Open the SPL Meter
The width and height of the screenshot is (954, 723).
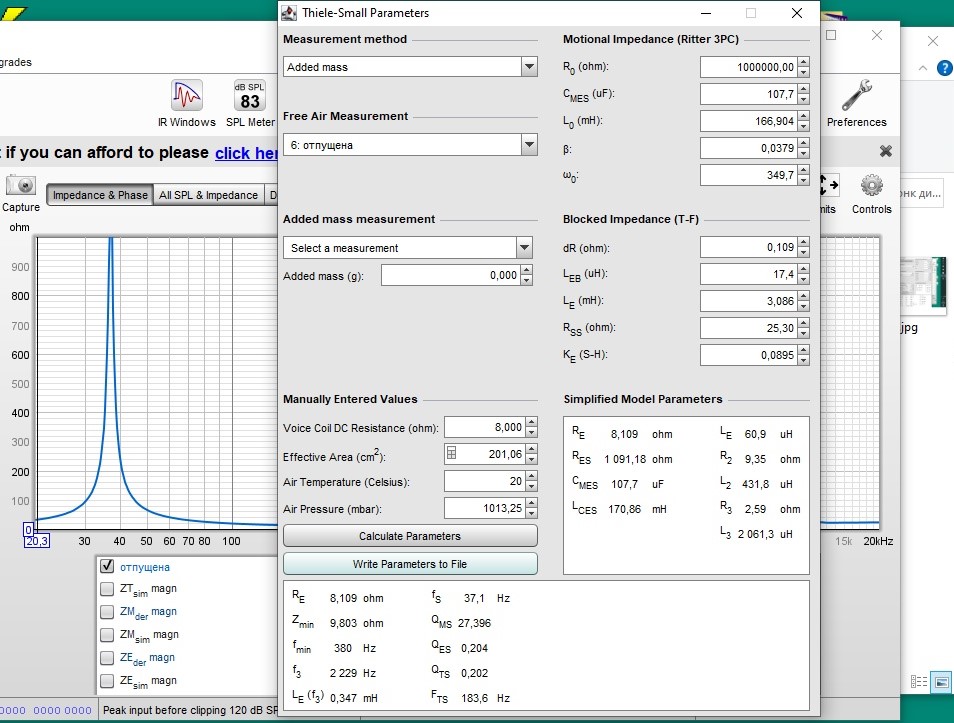pyautogui.click(x=250, y=97)
